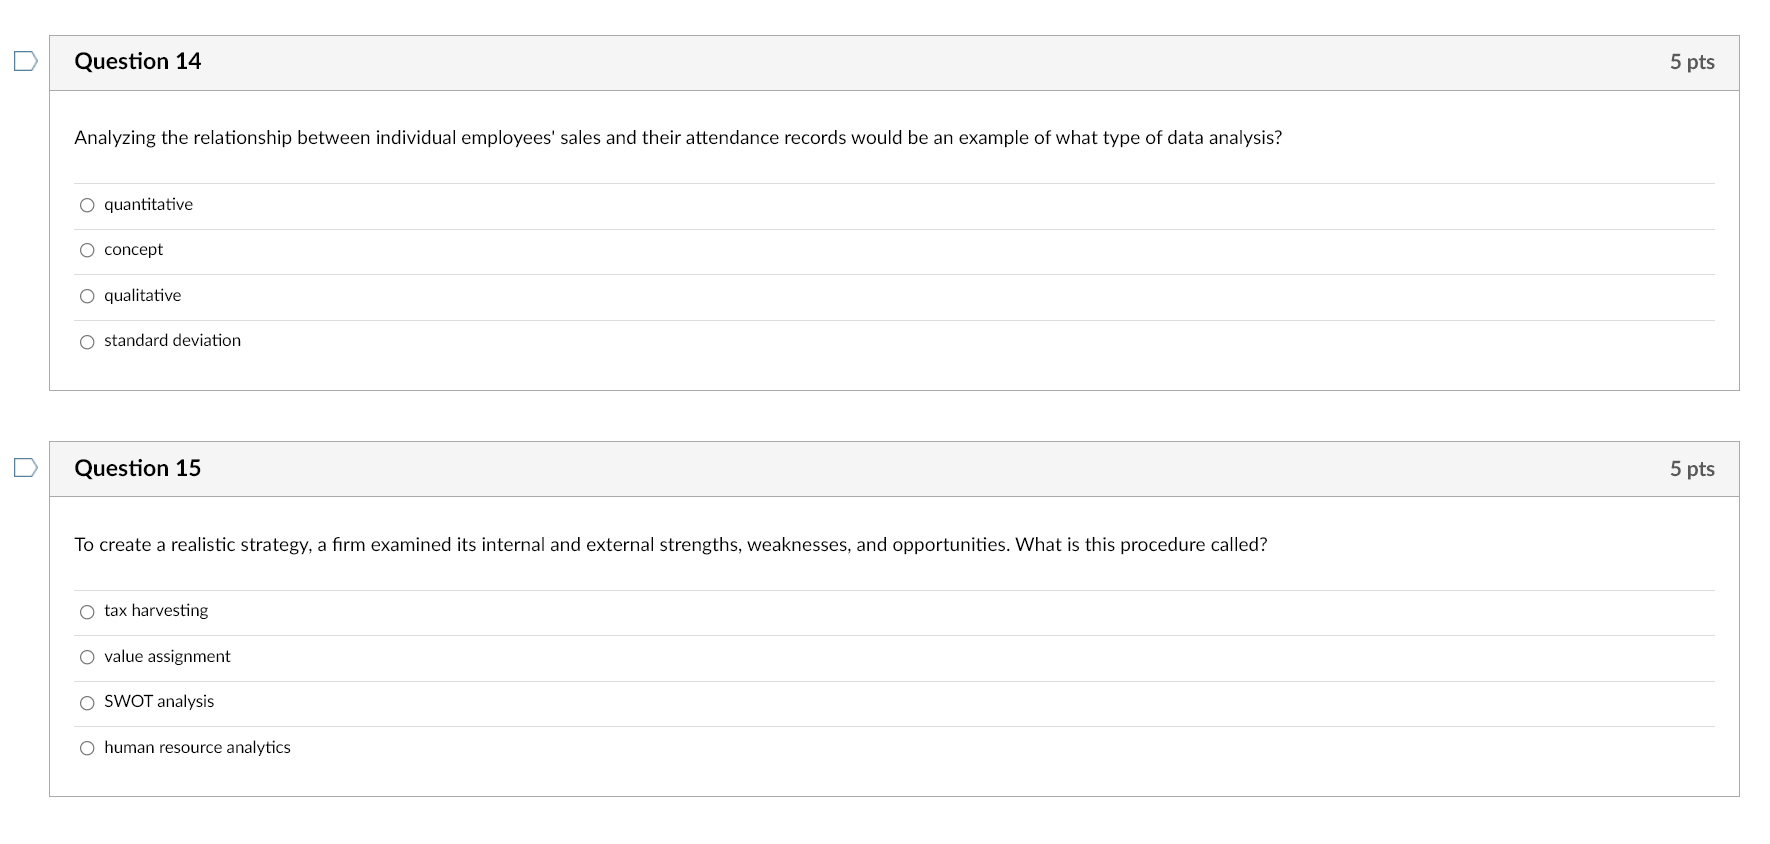Pick 'human resource analytics' for Question 15
1770x844 pixels.
[88, 748]
